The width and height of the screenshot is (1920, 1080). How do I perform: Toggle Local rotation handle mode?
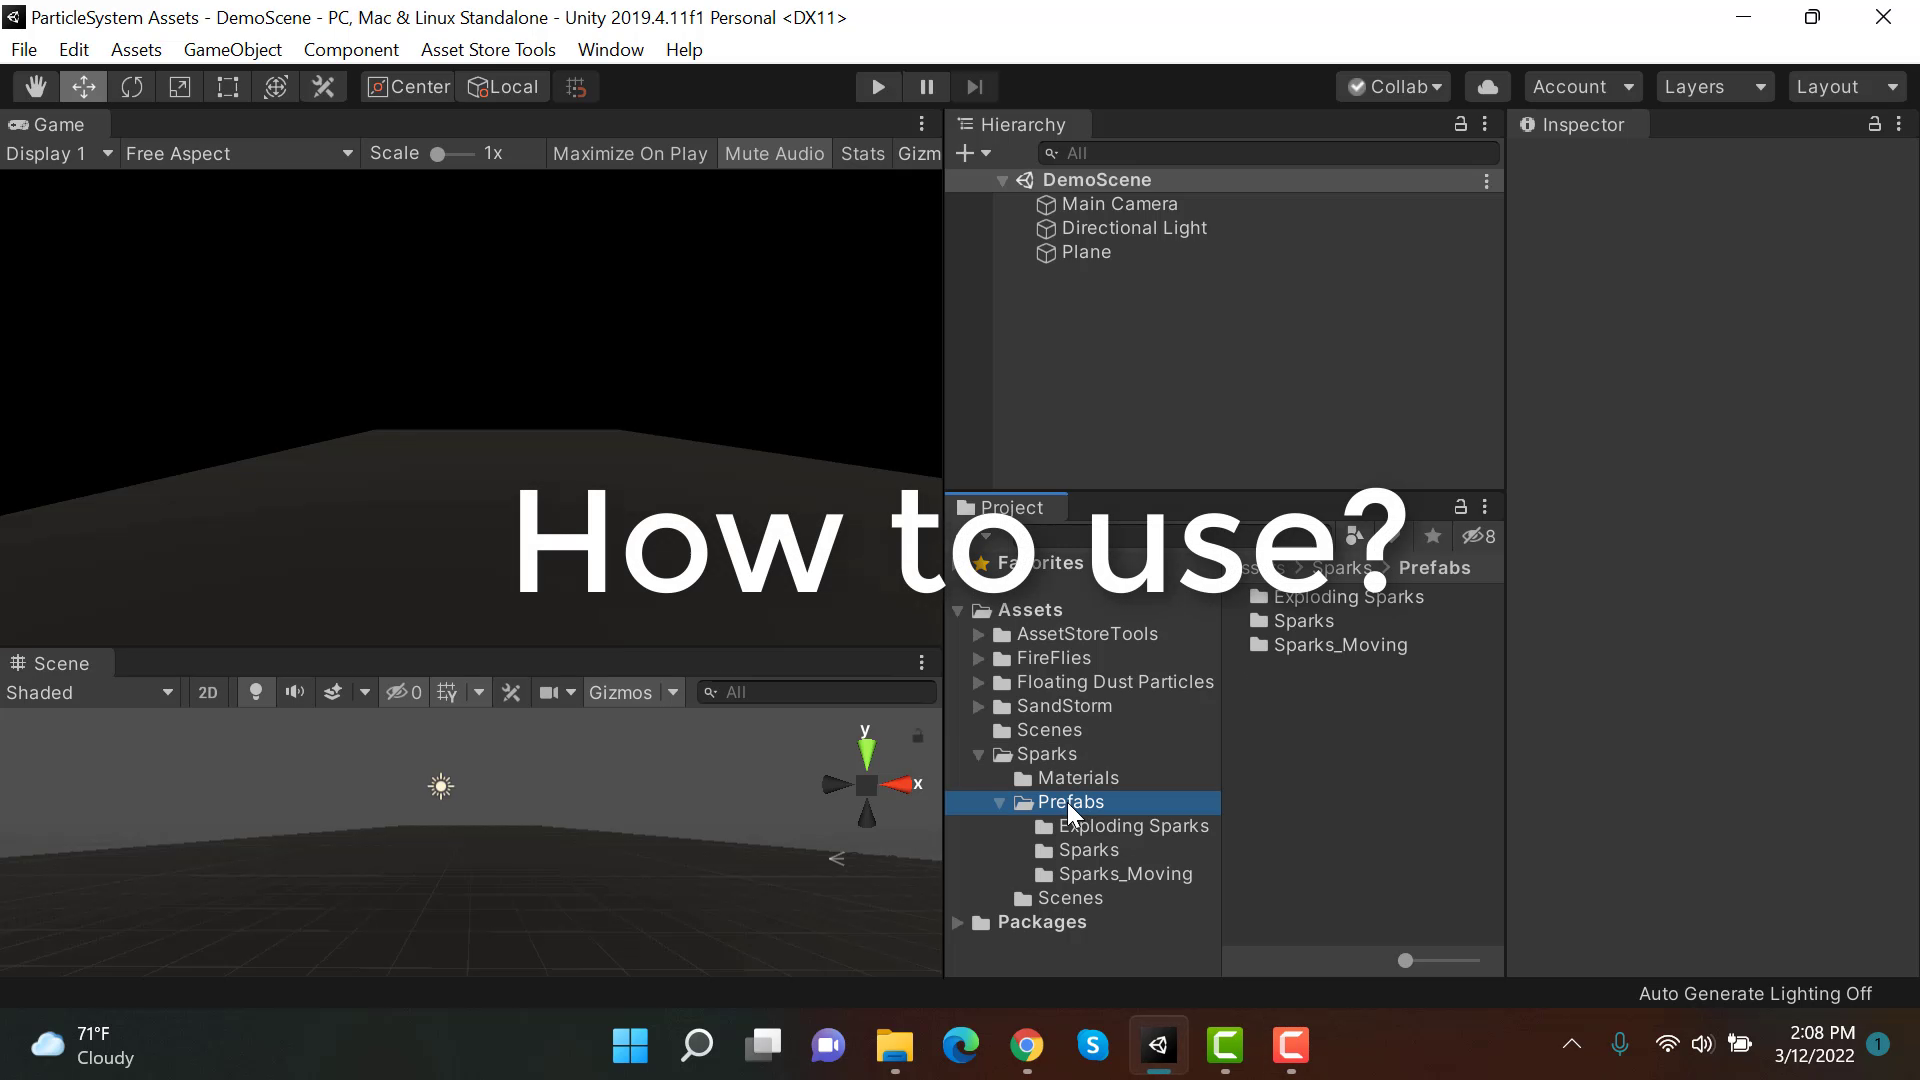503,87
